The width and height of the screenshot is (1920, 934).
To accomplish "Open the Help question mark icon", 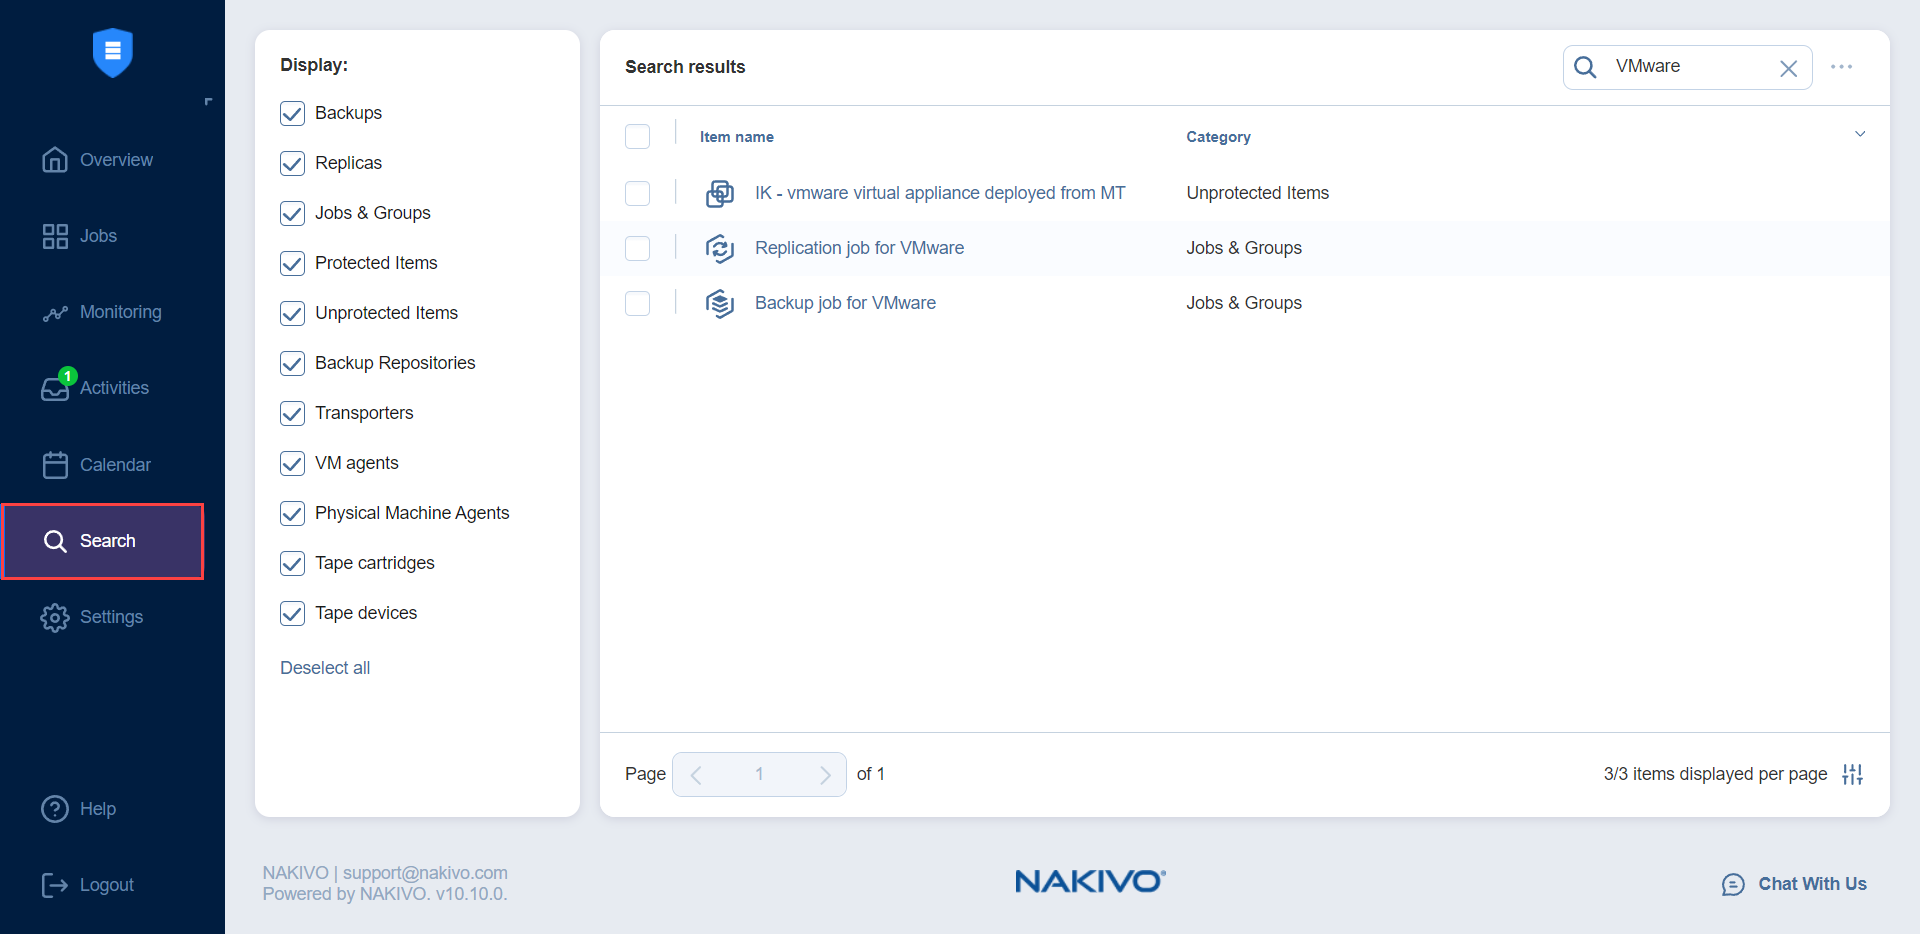I will click(x=55, y=809).
